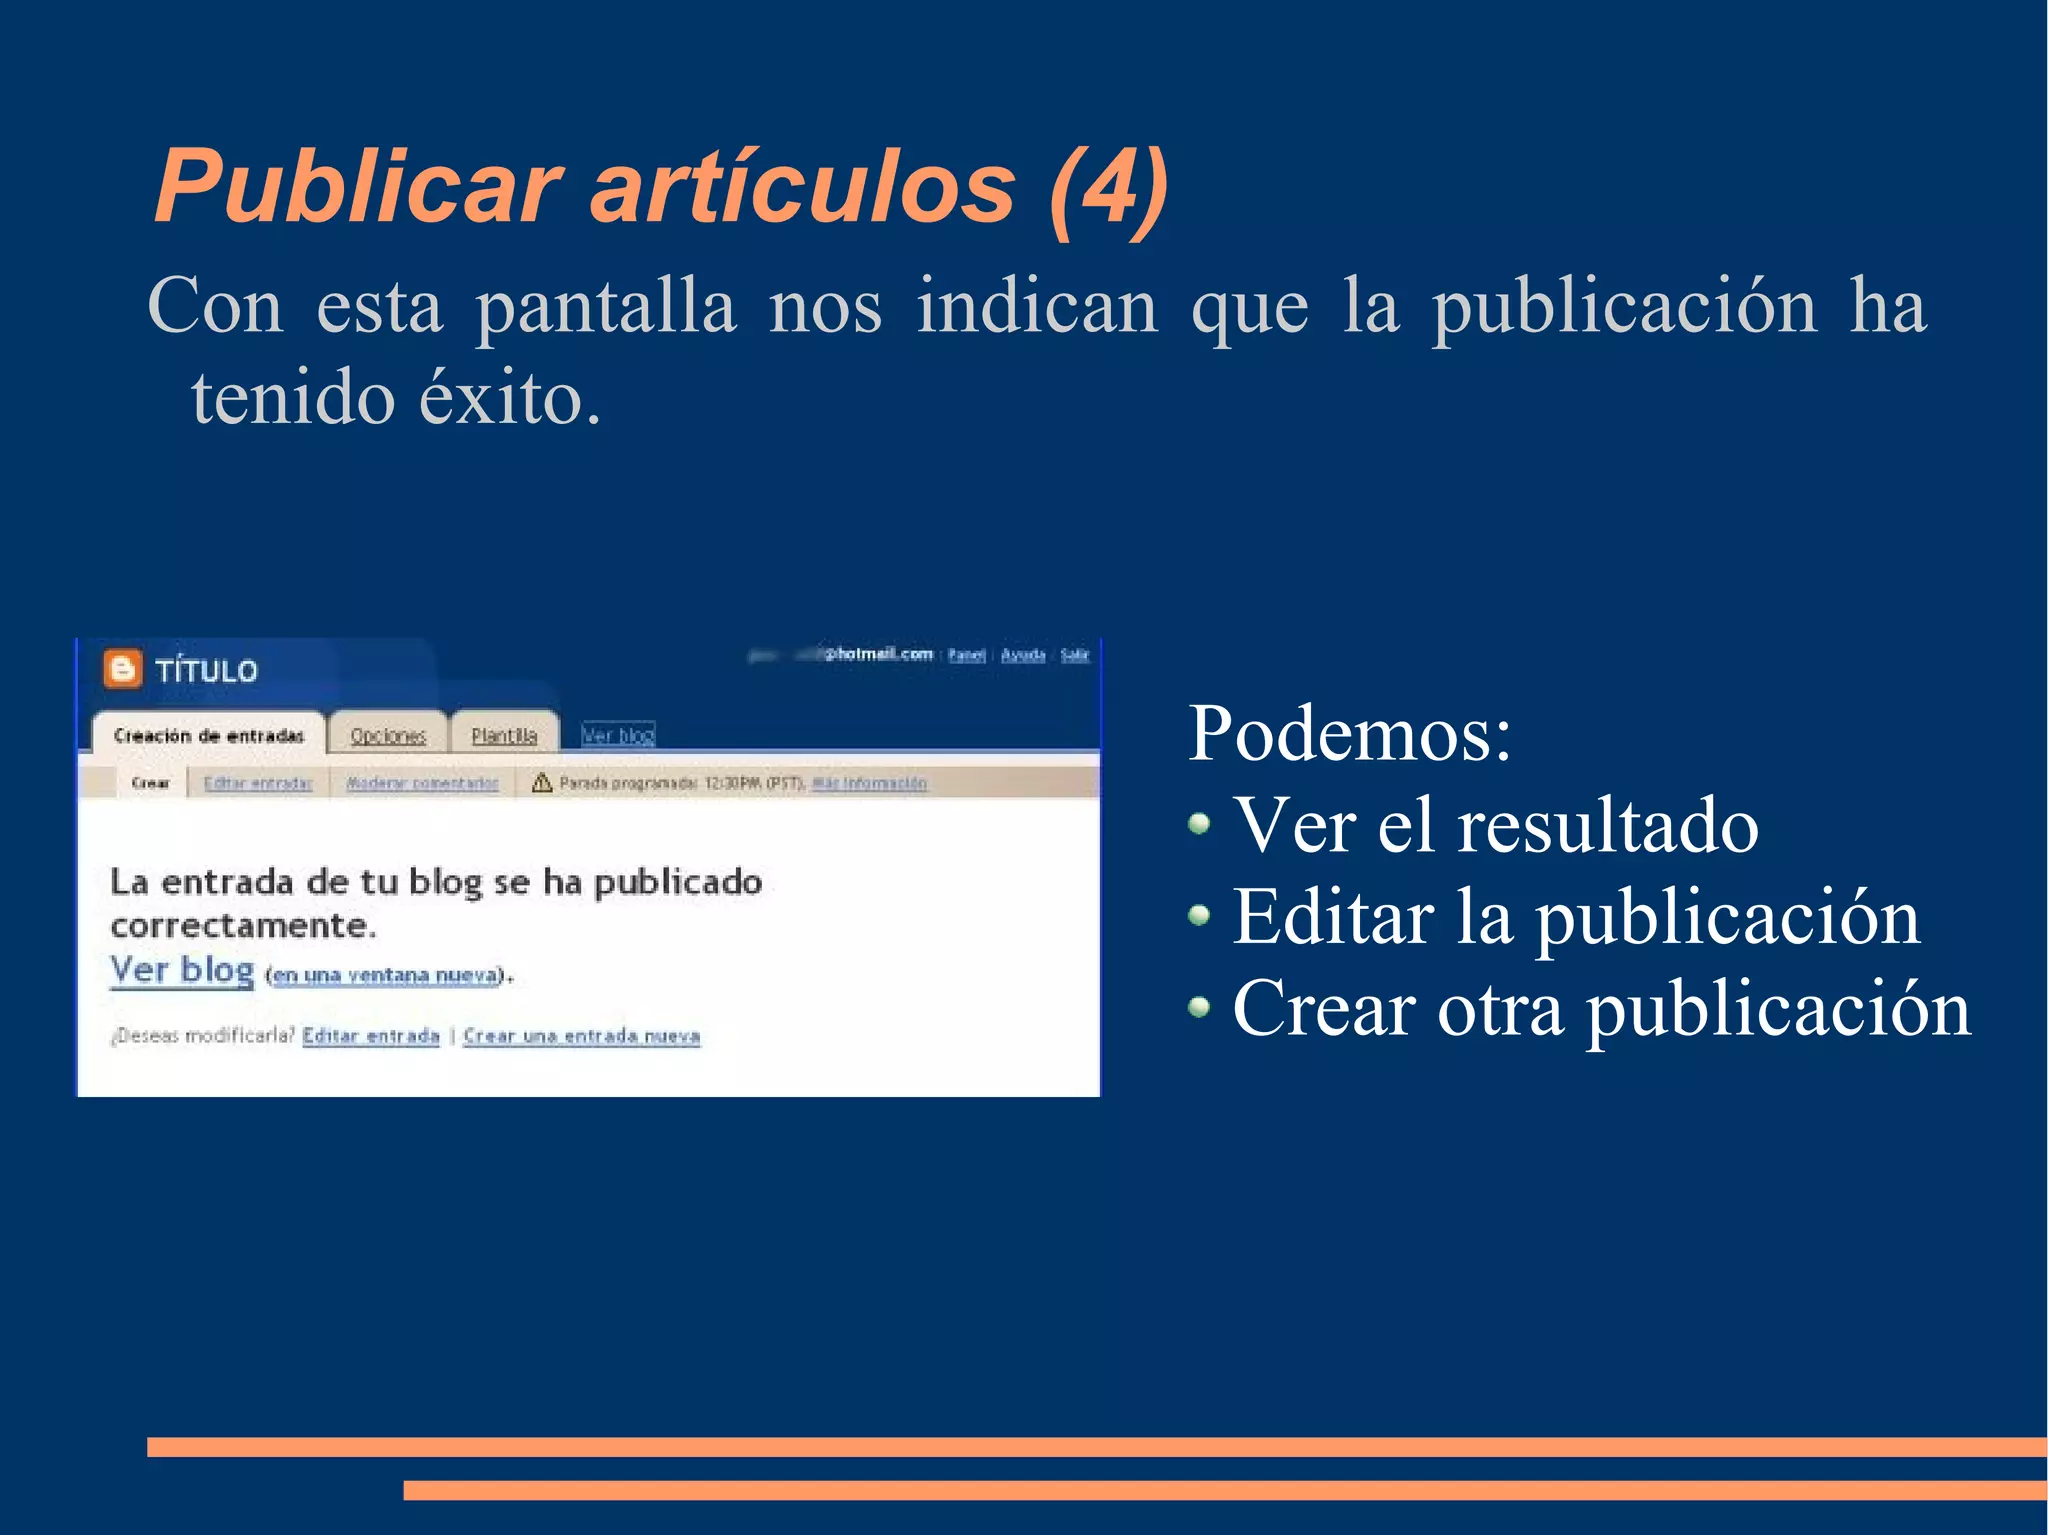Click the TÍTULO blog title text
The width and height of the screenshot is (2048, 1535).
(206, 671)
